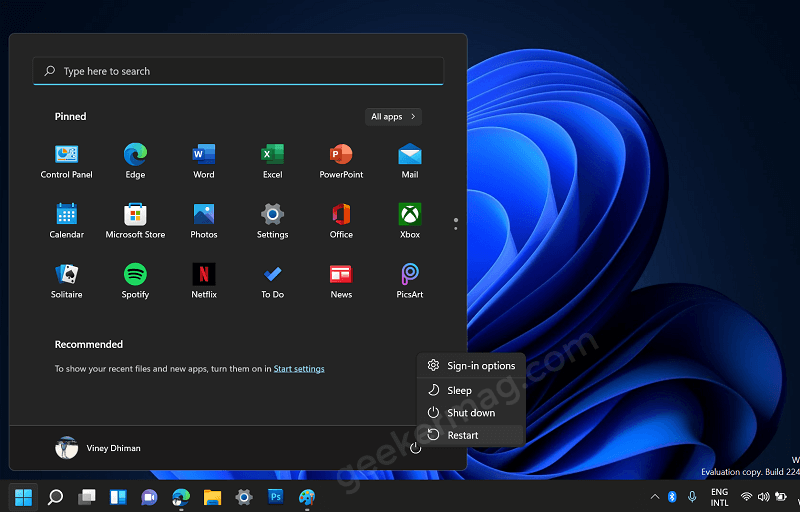The height and width of the screenshot is (512, 800).
Task: Show hidden tray icons chevron
Action: click(655, 497)
